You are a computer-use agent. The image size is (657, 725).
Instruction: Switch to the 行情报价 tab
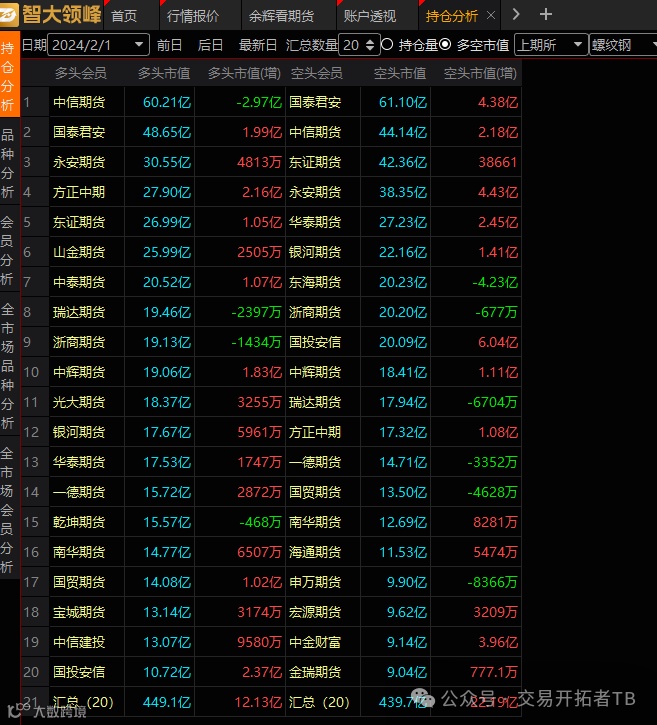[193, 16]
